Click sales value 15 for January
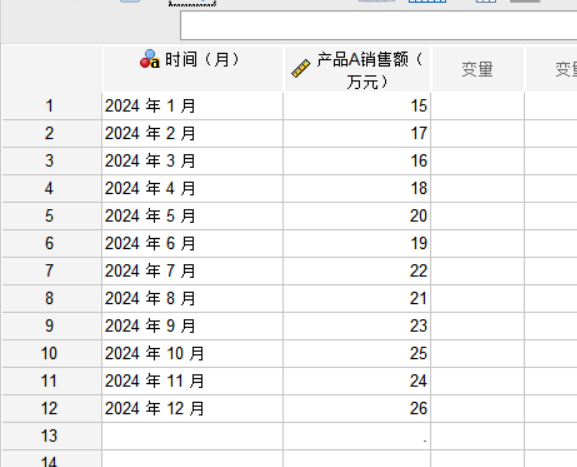This screenshot has width=577, height=467. (357, 106)
